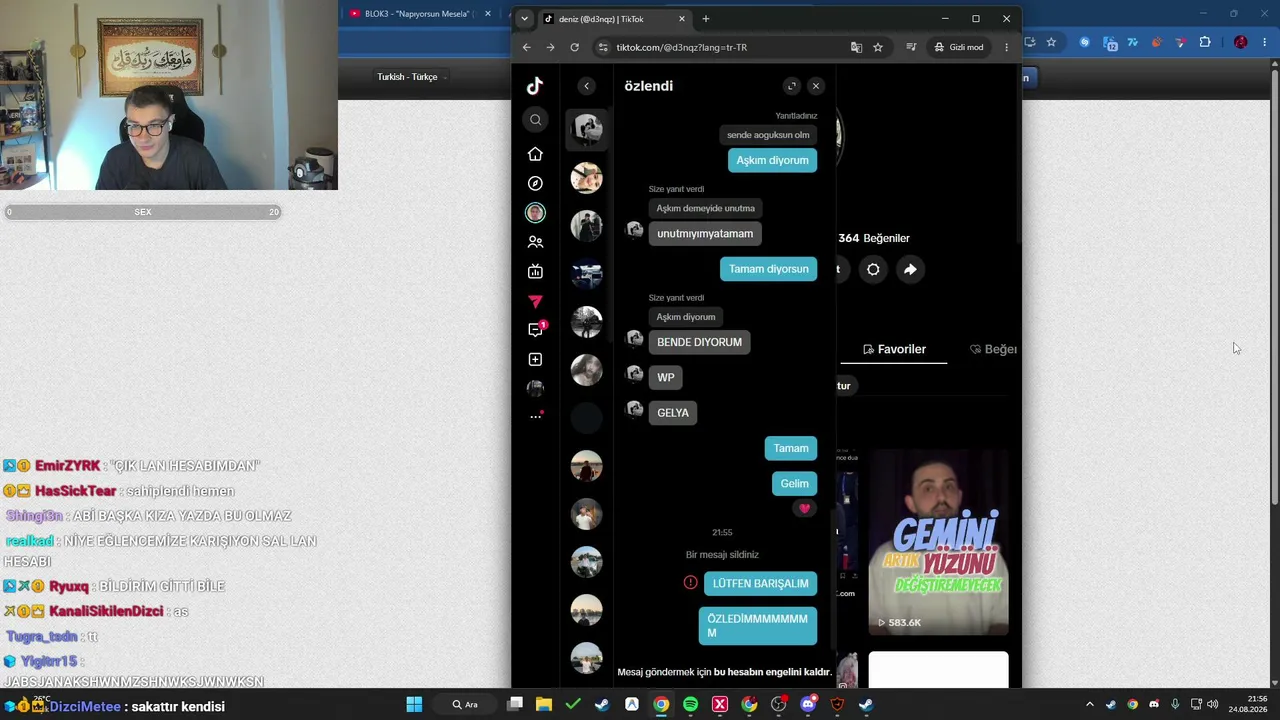
Task: Close the özlendi chat panel
Action: click(816, 86)
